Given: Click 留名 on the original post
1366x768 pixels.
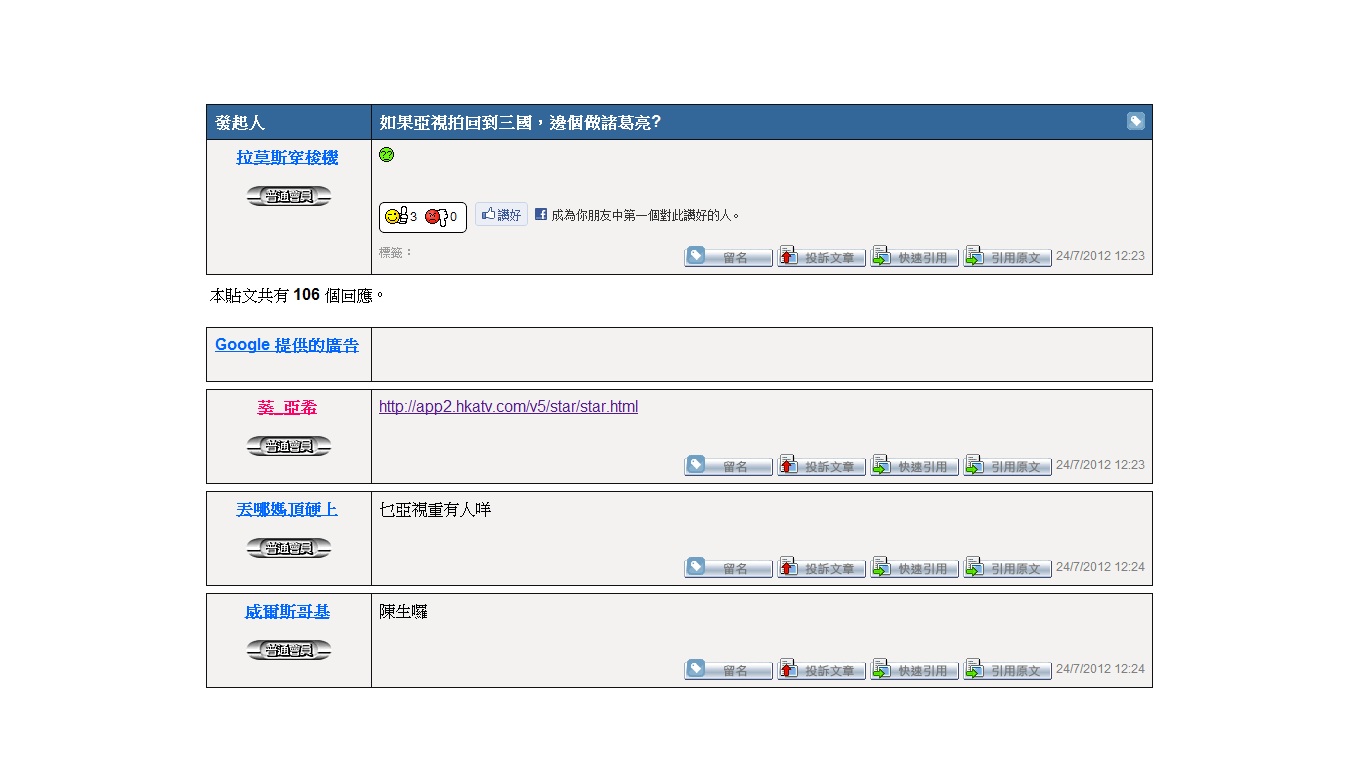Looking at the screenshot, I should 728,257.
